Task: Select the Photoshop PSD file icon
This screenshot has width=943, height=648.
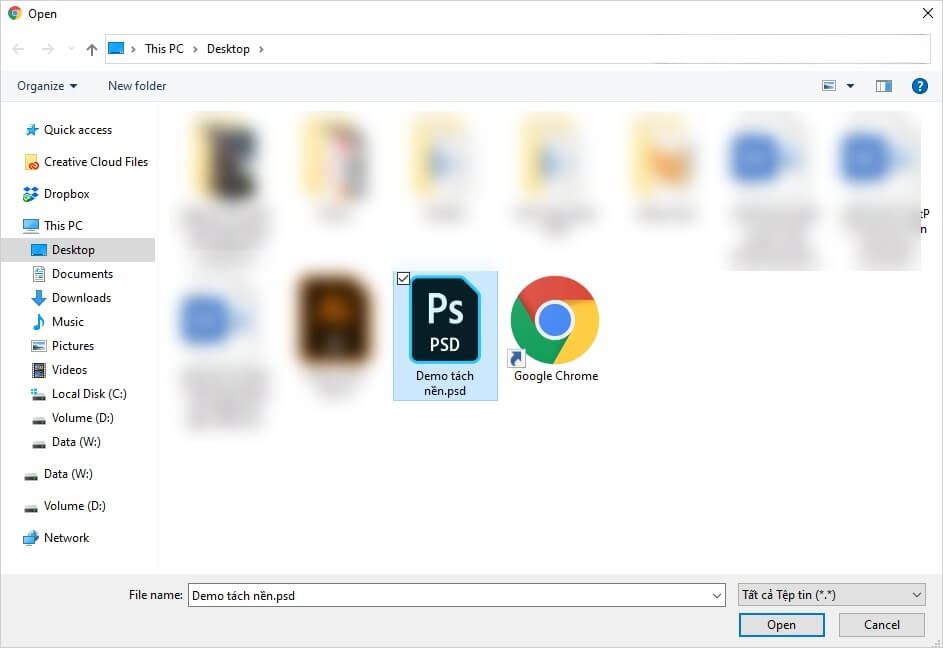Action: pos(445,320)
